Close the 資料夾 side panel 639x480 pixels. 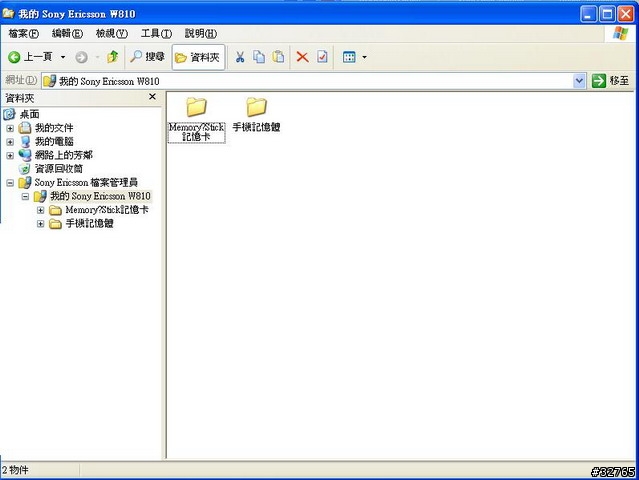(x=152, y=97)
